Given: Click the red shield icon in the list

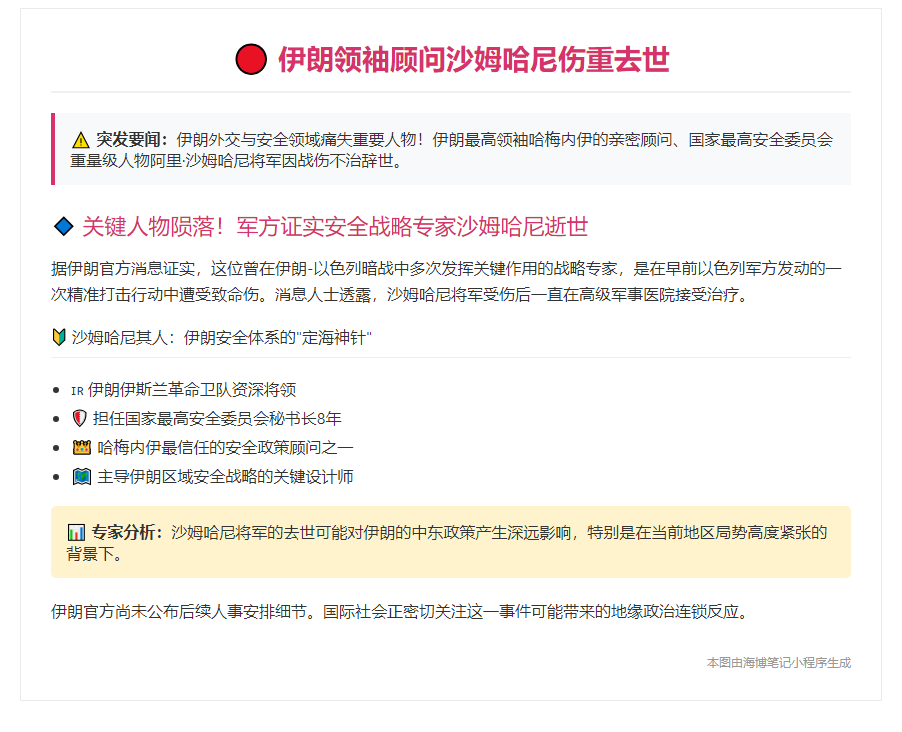Looking at the screenshot, I should [x=80, y=419].
